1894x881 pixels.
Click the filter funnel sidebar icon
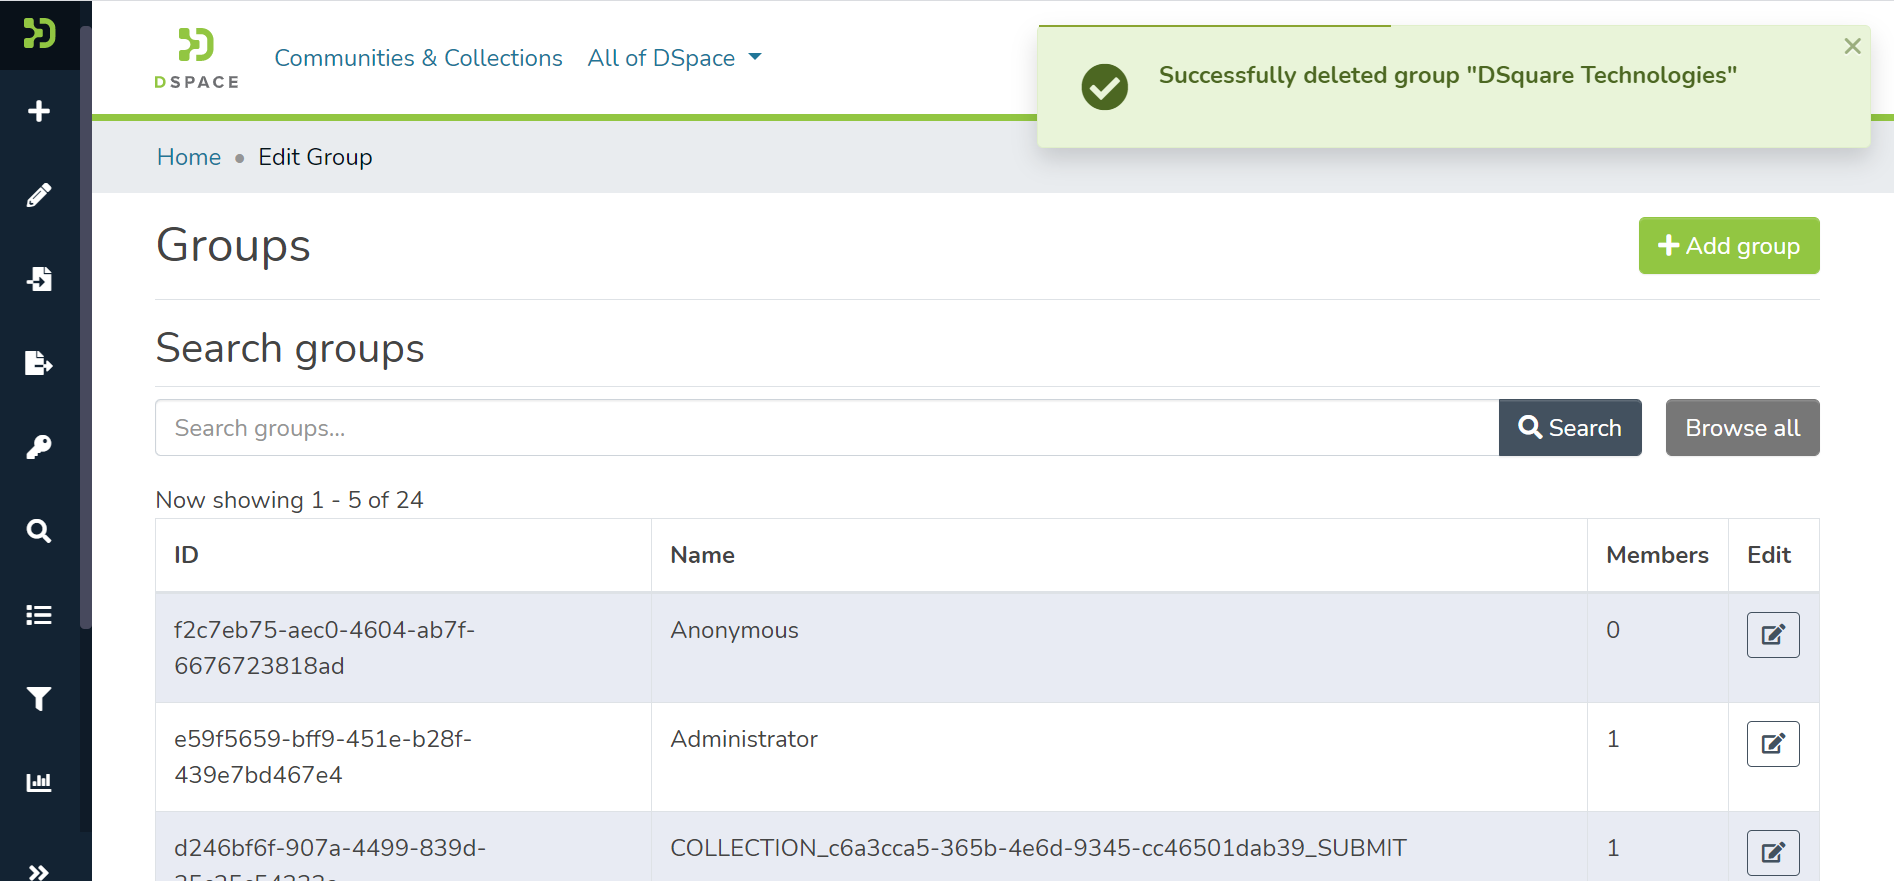39,699
